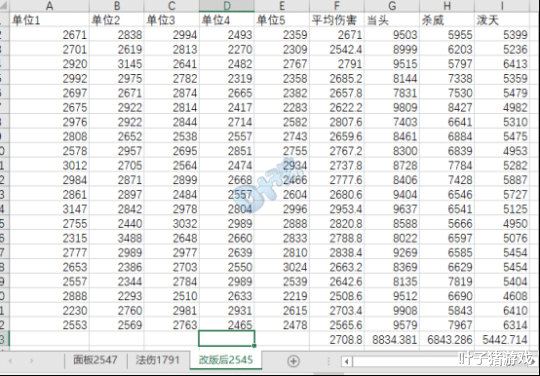This screenshot has height=376, width=540.
Task: Select cell with value 8427
Action: [447, 107]
